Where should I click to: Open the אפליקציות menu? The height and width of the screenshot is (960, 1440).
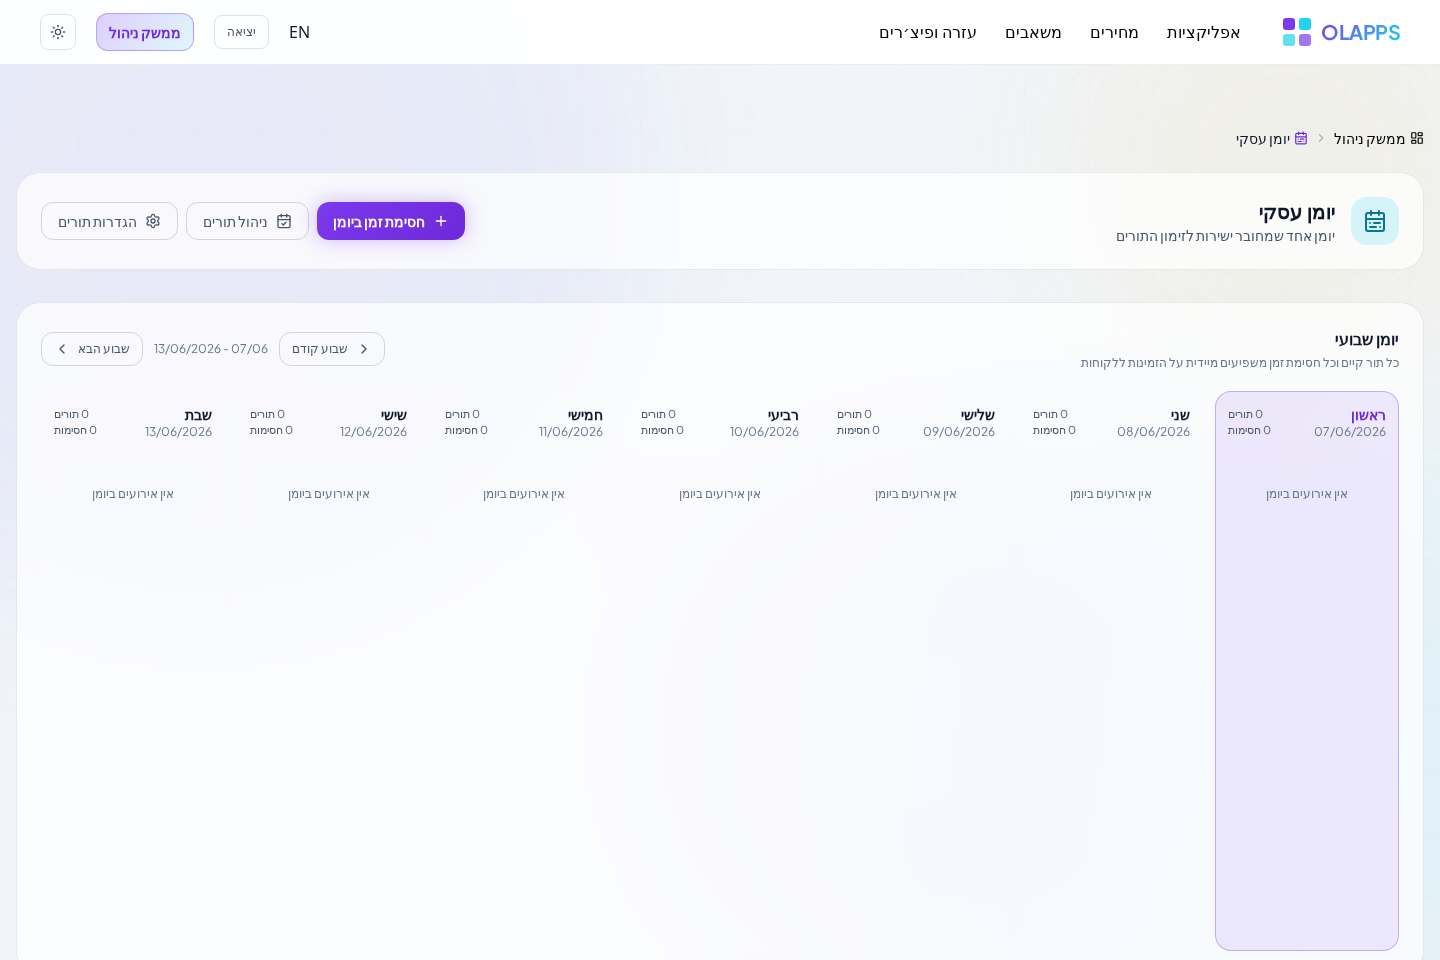click(1203, 32)
